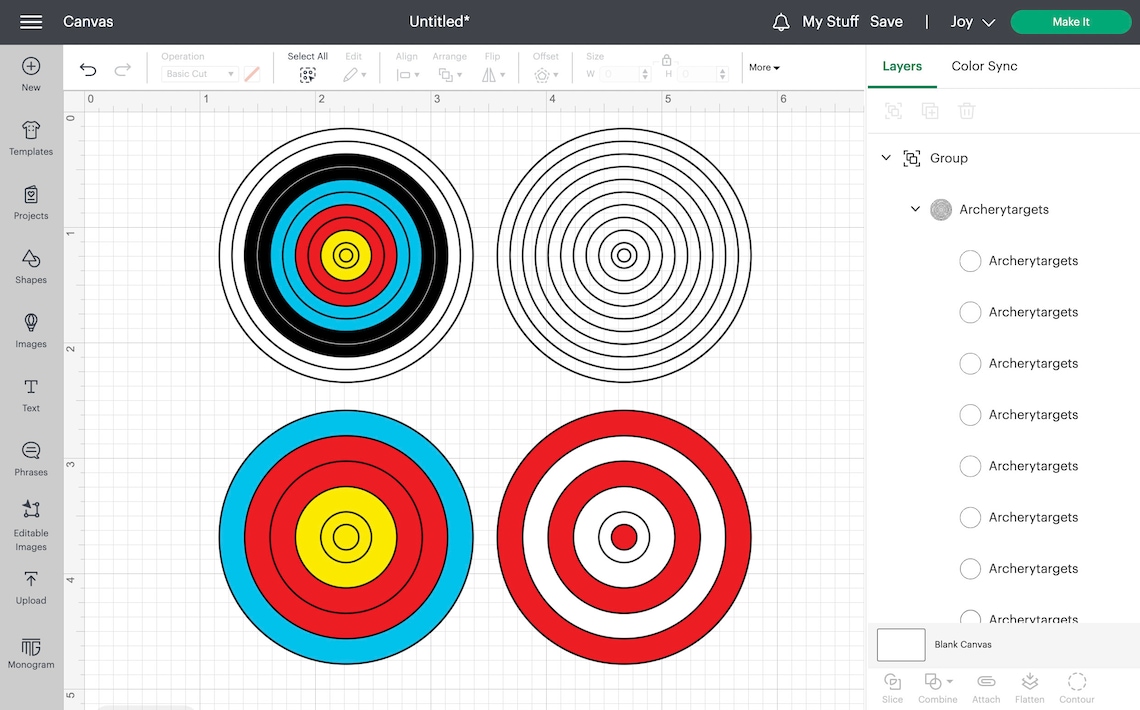This screenshot has width=1140, height=710.
Task: Click the Save link
Action: pos(886,21)
